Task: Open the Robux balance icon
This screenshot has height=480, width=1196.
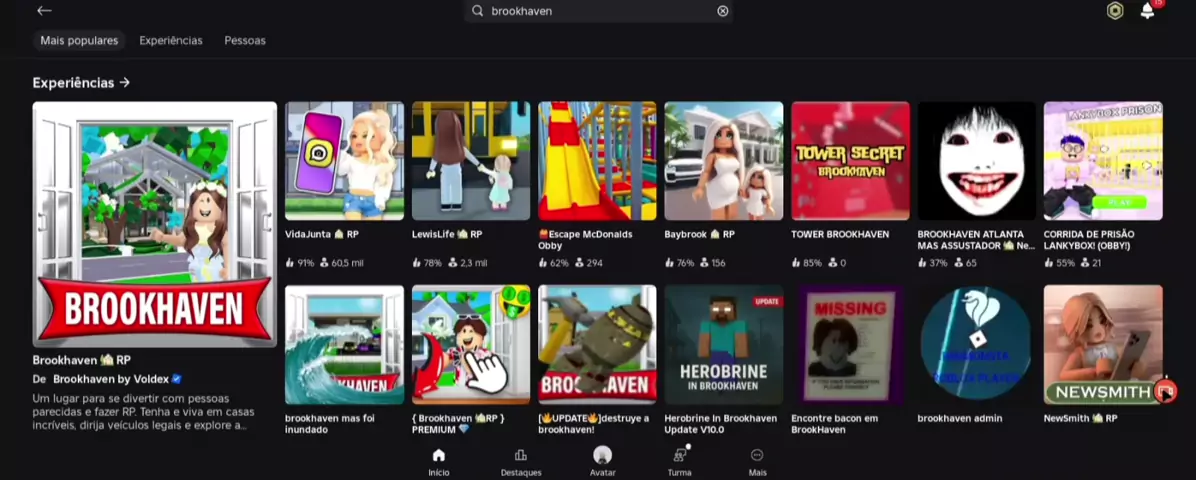Action: point(1115,11)
